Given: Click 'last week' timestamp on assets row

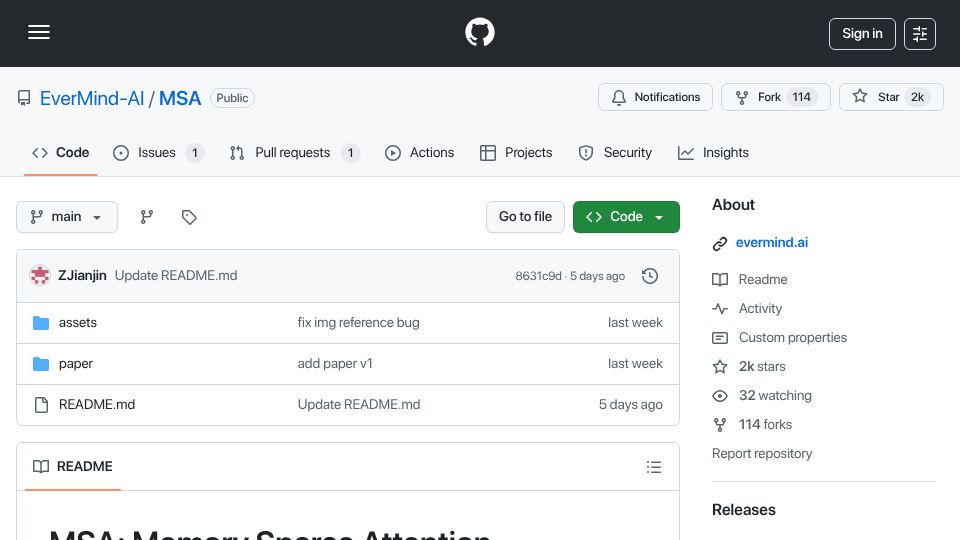Looking at the screenshot, I should coord(635,323).
